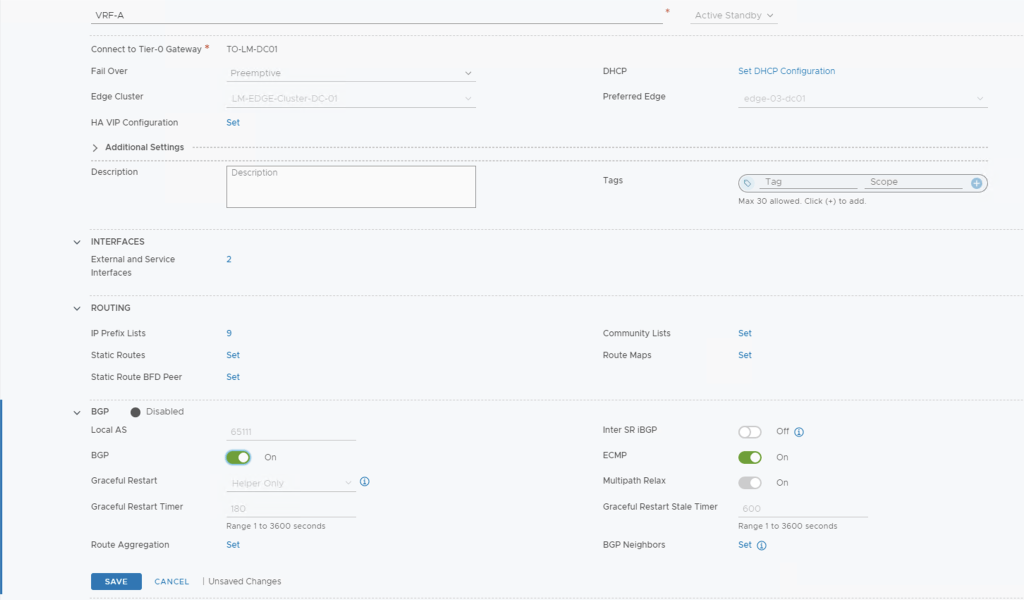The image size is (1024, 600).
Task: Expand the Additional Settings section
Action: pos(96,148)
